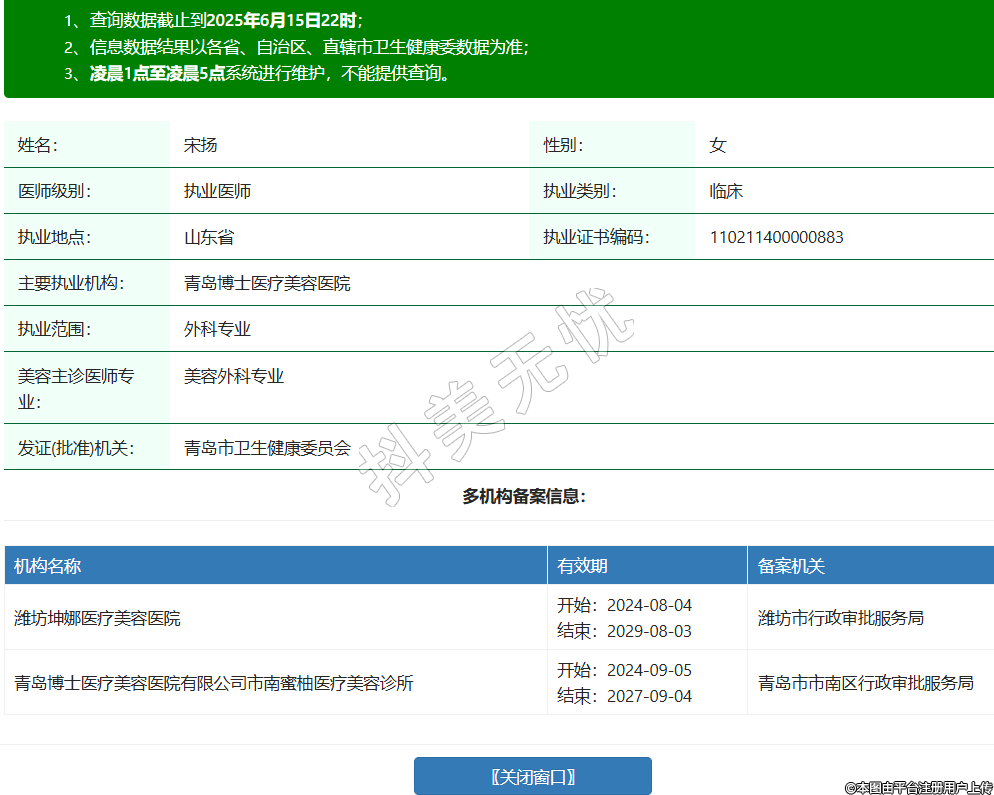Viewport: 994px width, 795px height.
Task: Click the 潍坊市行政审批服务局 cell
Action: (840, 618)
